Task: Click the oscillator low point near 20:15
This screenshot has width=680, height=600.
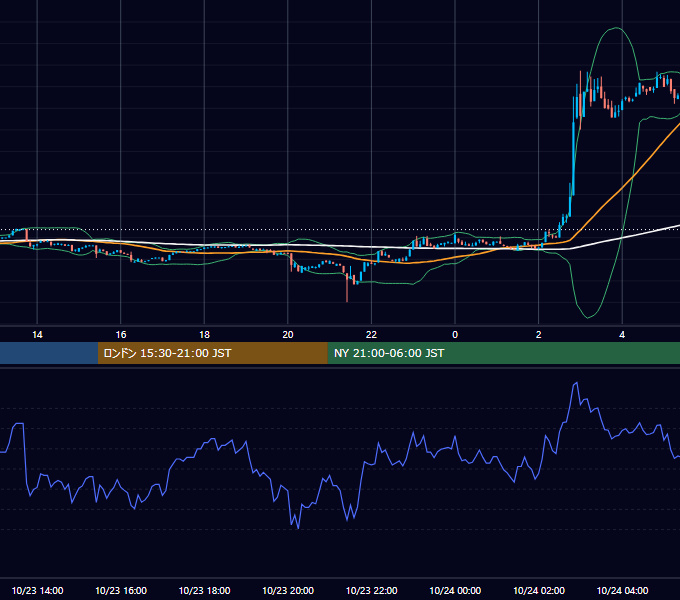Action: click(x=298, y=528)
